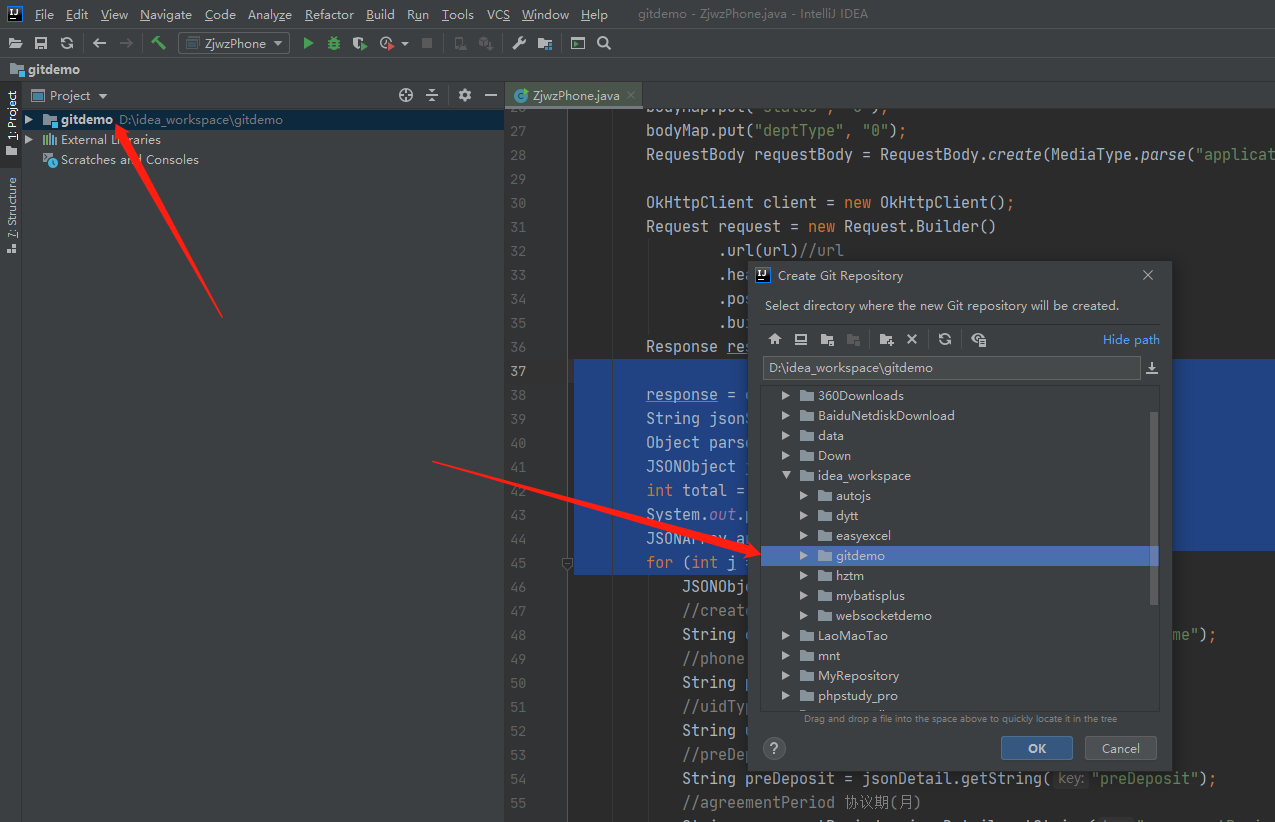Click the Project Directory icon in dialog
The height and width of the screenshot is (822, 1275).
pos(827,340)
